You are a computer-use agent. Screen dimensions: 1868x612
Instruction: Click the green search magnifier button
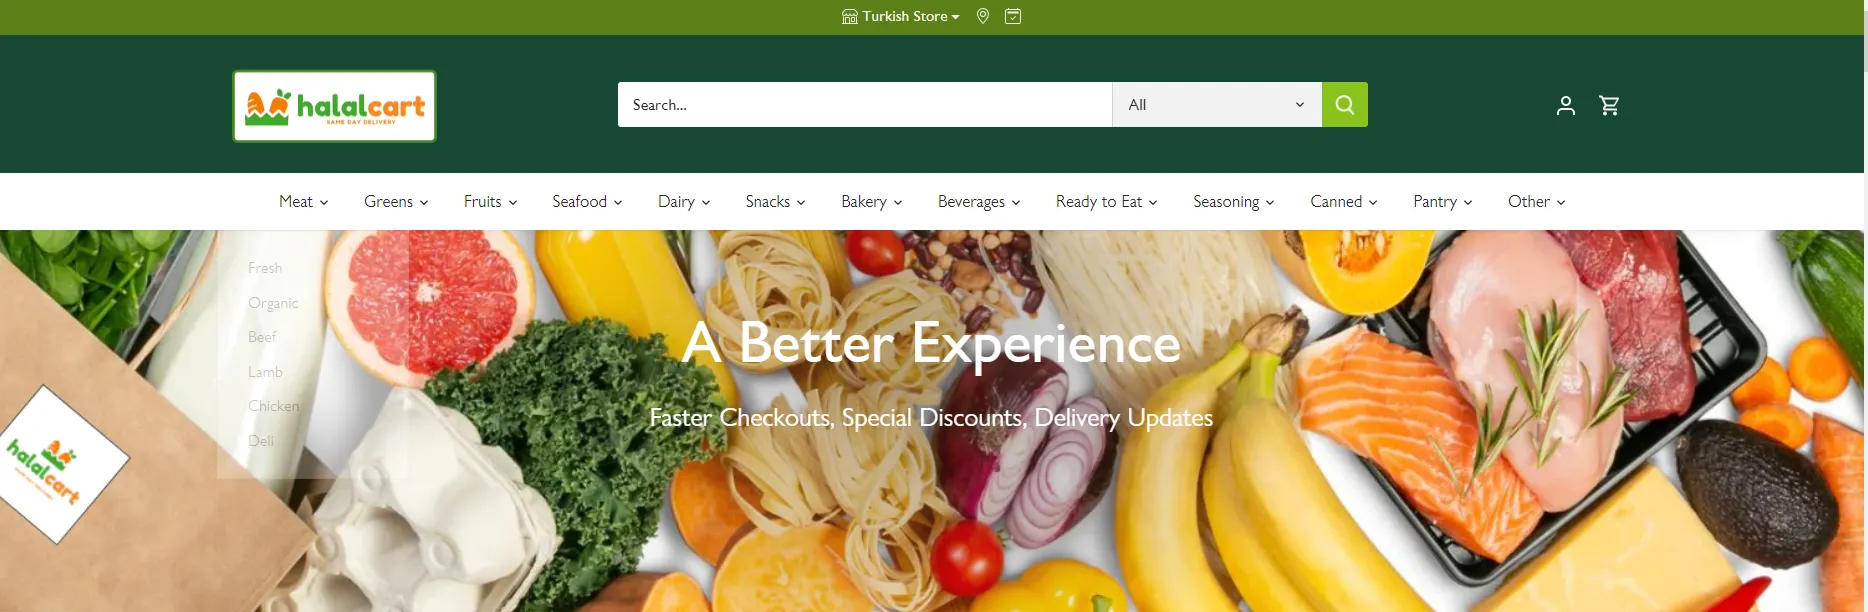pos(1344,104)
